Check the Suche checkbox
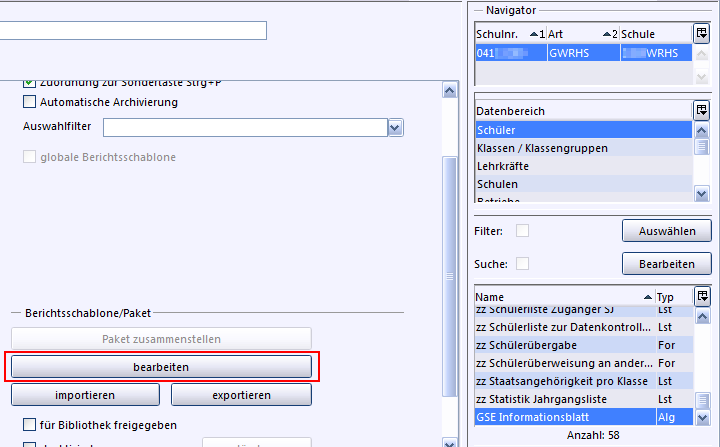The image size is (720, 447). pyautogui.click(x=522, y=264)
